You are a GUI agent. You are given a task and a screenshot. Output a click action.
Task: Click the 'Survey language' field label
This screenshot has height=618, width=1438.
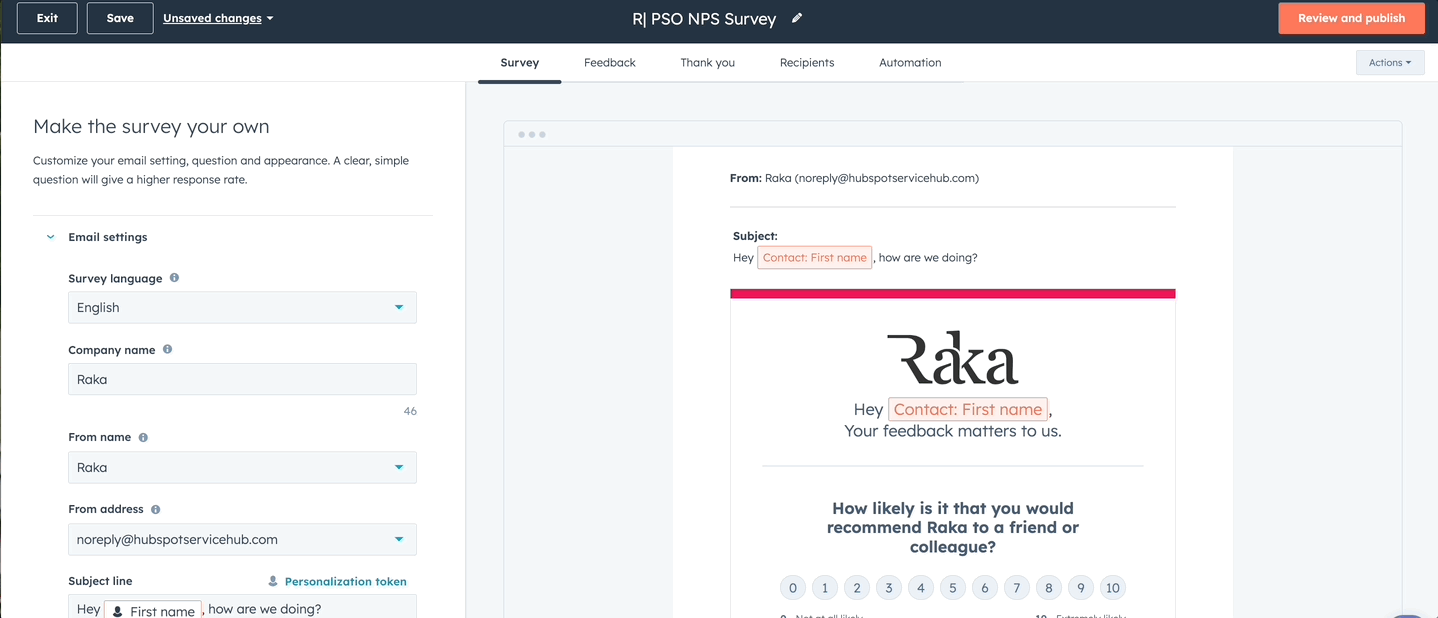tap(115, 278)
